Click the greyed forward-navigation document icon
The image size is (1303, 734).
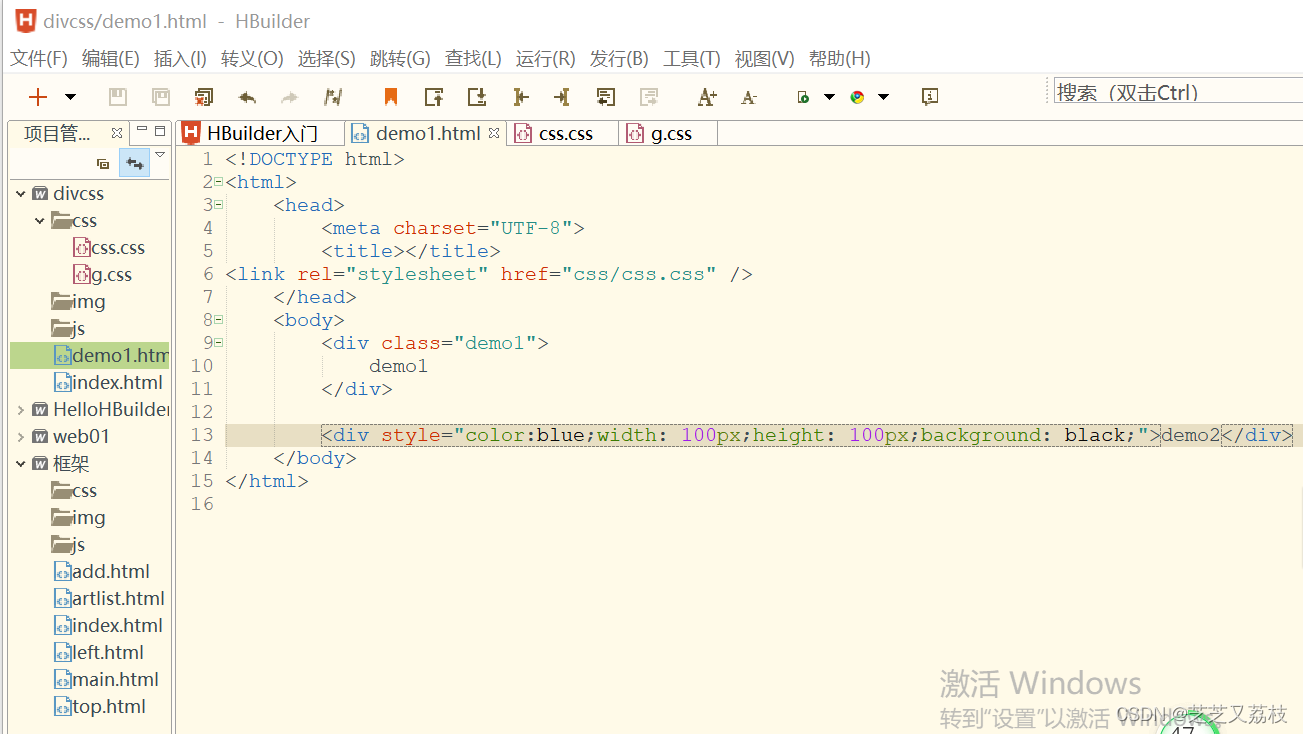point(649,97)
